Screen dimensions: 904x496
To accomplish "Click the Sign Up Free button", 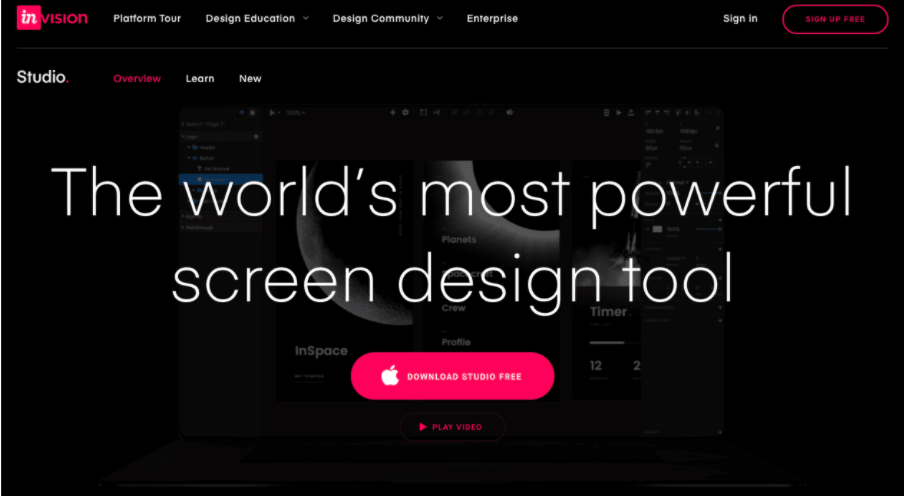I will pos(835,19).
